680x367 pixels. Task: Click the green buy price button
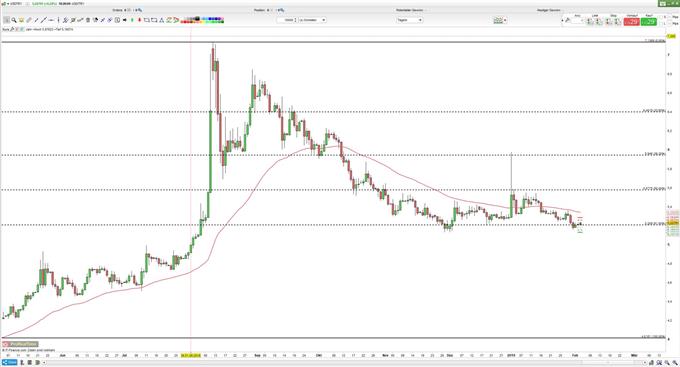click(649, 21)
